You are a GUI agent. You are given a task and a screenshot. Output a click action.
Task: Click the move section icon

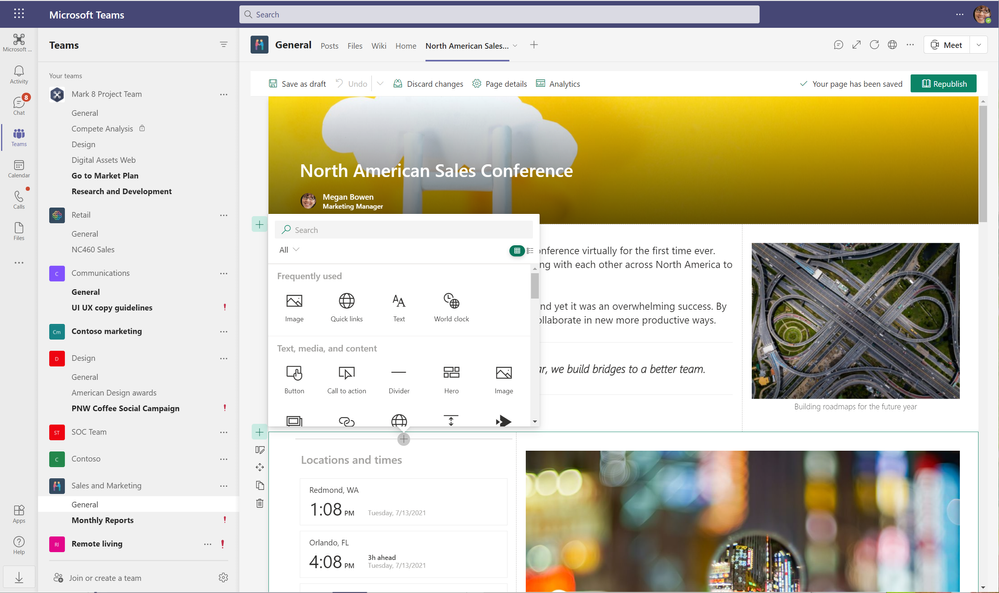(259, 467)
